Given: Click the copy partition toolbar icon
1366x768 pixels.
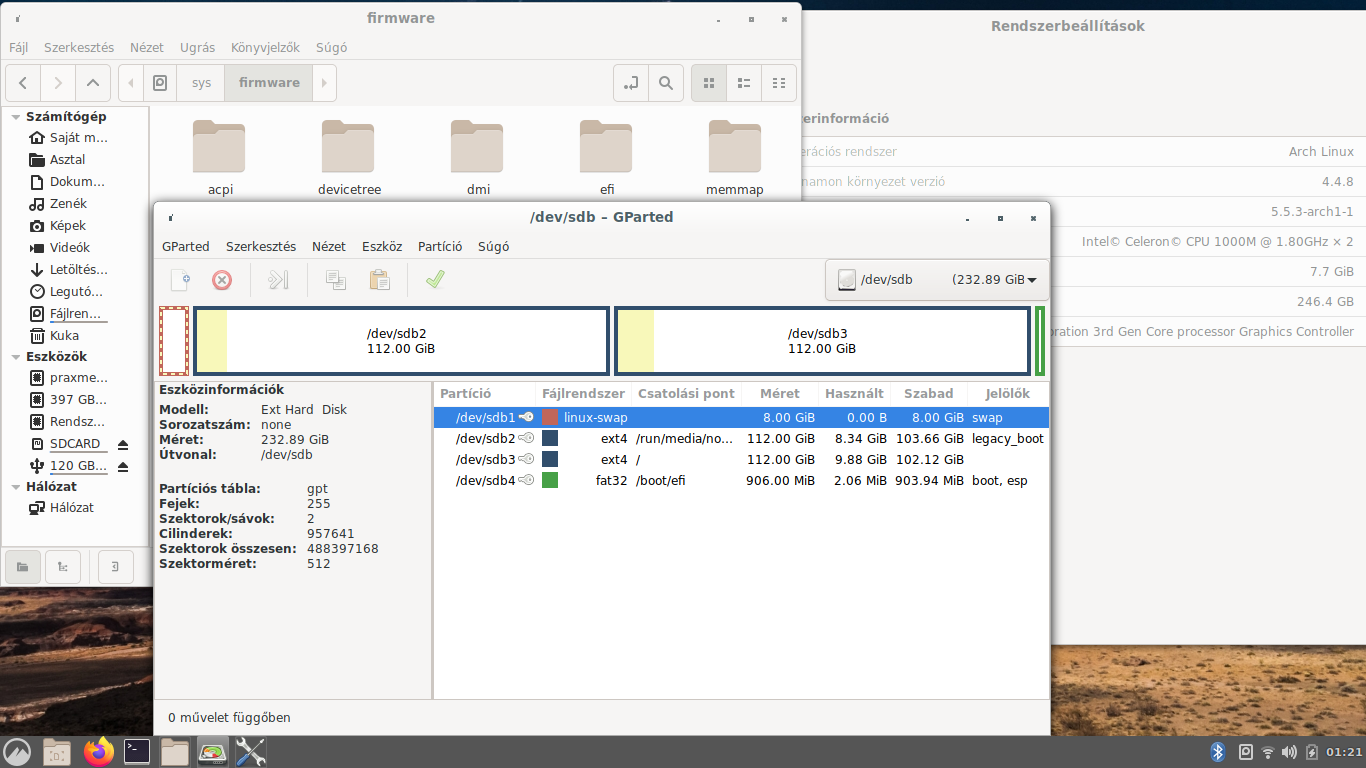Looking at the screenshot, I should click(x=336, y=280).
